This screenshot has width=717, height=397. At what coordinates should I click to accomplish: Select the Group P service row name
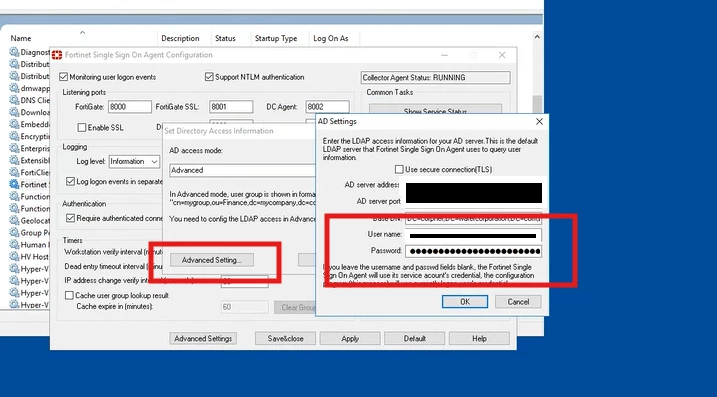(x=35, y=233)
